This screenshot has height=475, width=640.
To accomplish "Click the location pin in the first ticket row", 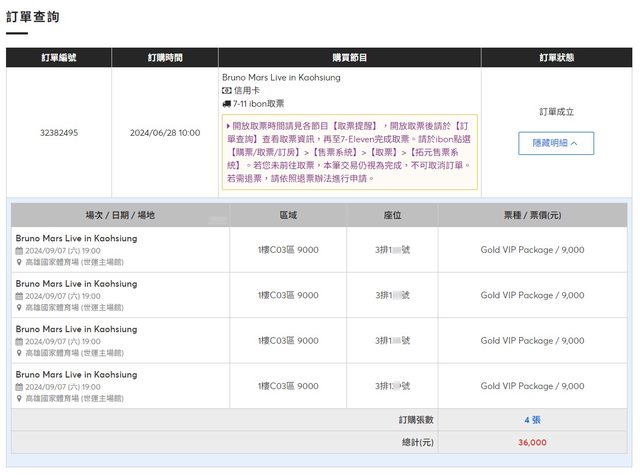I will point(20,263).
